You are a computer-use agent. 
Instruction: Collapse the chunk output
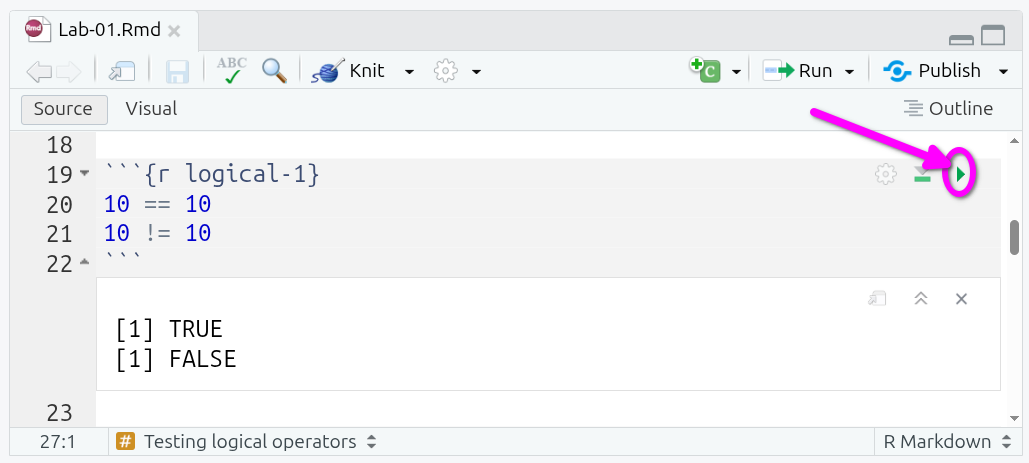921,299
